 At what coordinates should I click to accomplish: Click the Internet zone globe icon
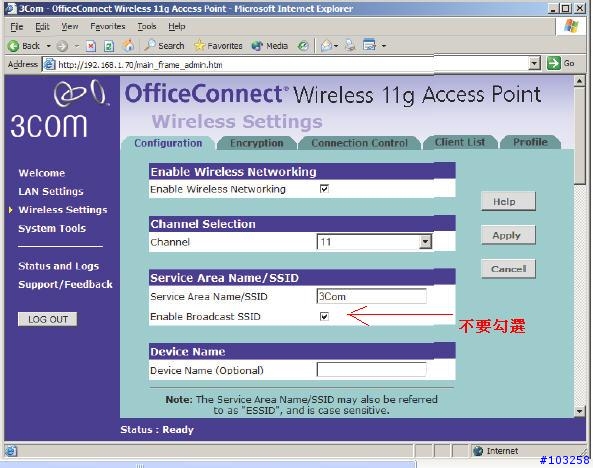point(478,451)
